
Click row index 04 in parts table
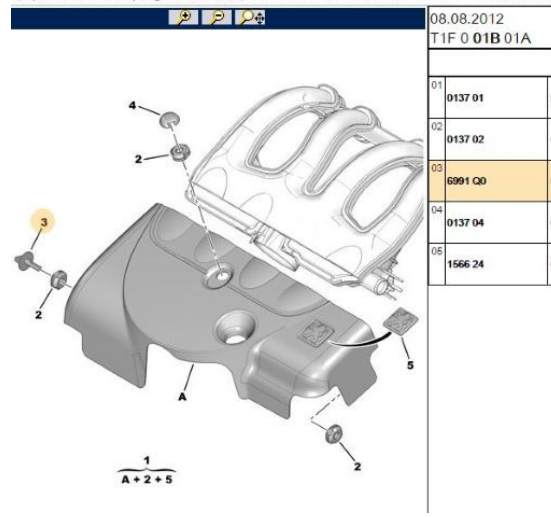436,210
